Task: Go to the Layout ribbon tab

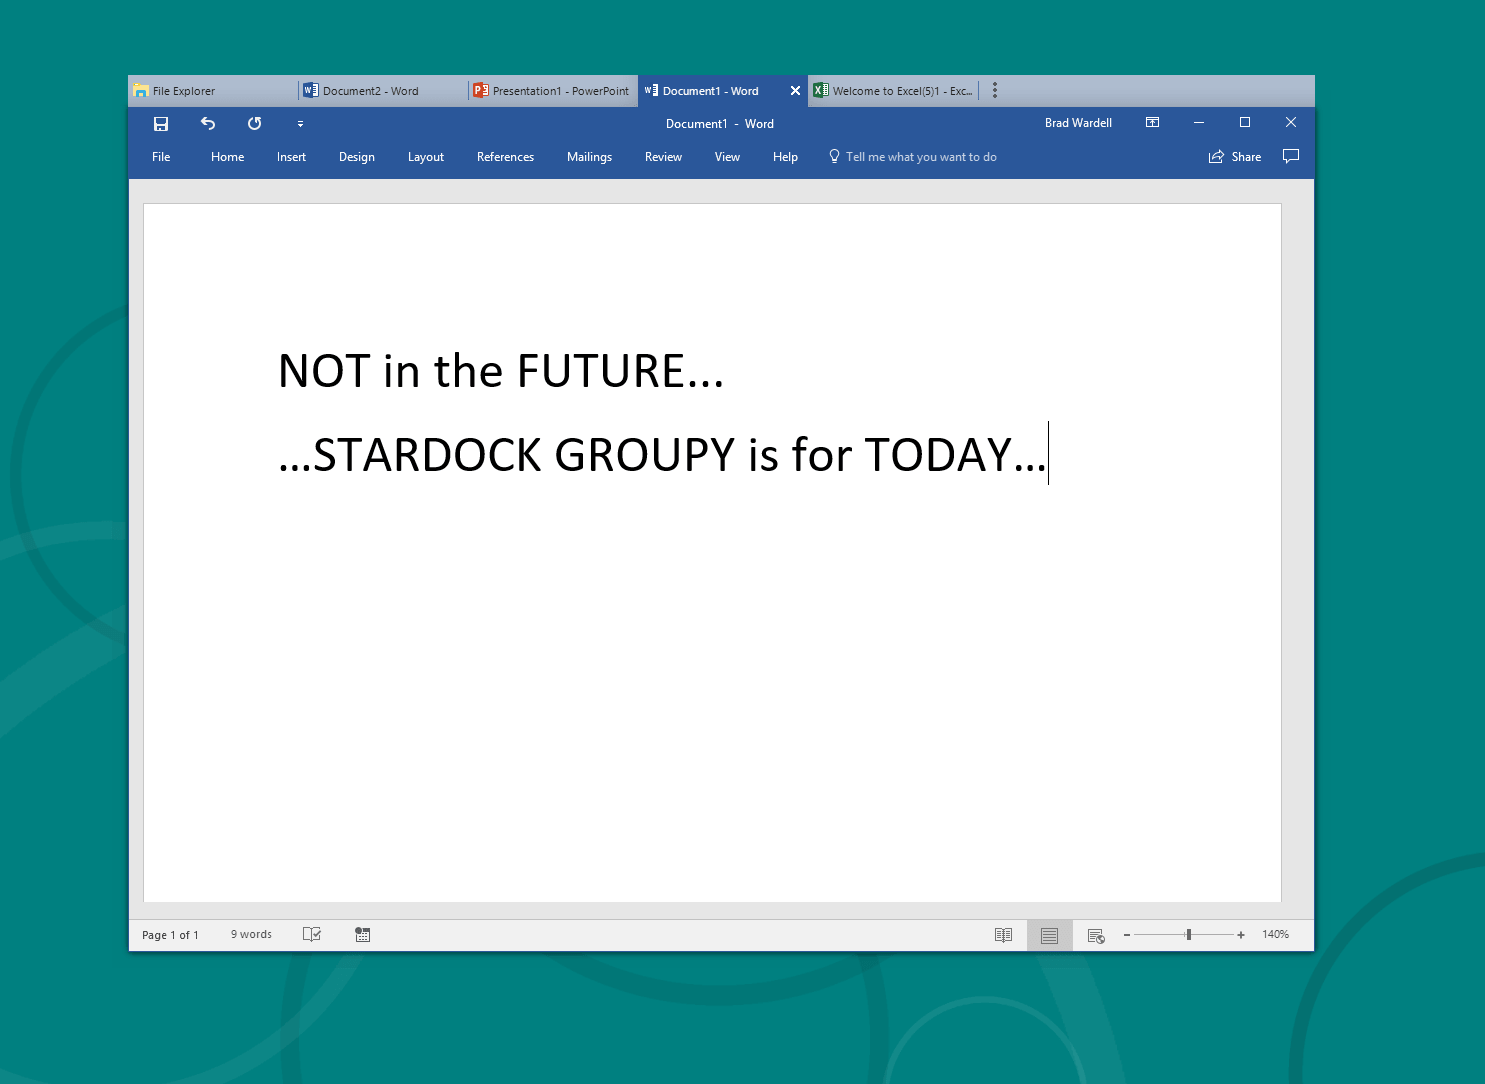Action: coord(426,157)
